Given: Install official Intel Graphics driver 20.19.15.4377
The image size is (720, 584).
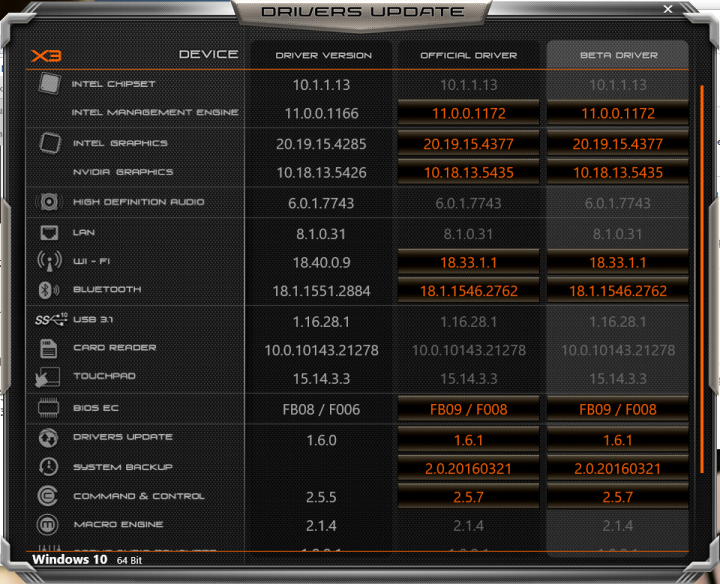Looking at the screenshot, I should tap(468, 144).
